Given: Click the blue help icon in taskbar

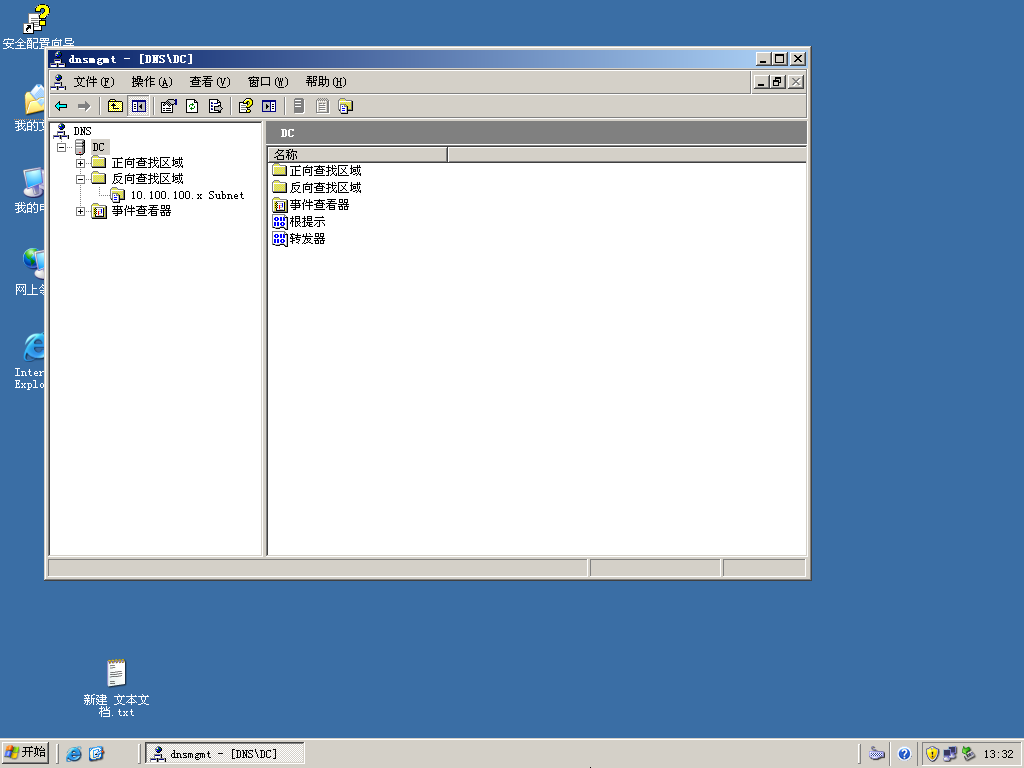Looking at the screenshot, I should (x=904, y=754).
